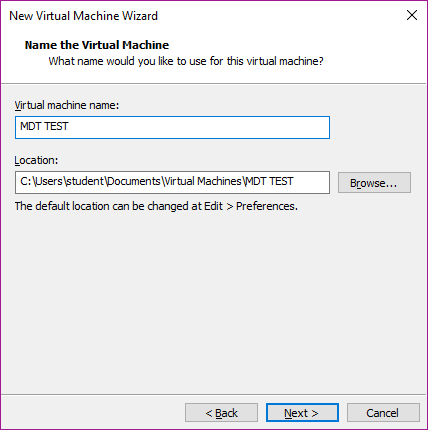This screenshot has width=428, height=430.
Task: Place cursor on 'C:' drive in location path
Action: point(26,181)
